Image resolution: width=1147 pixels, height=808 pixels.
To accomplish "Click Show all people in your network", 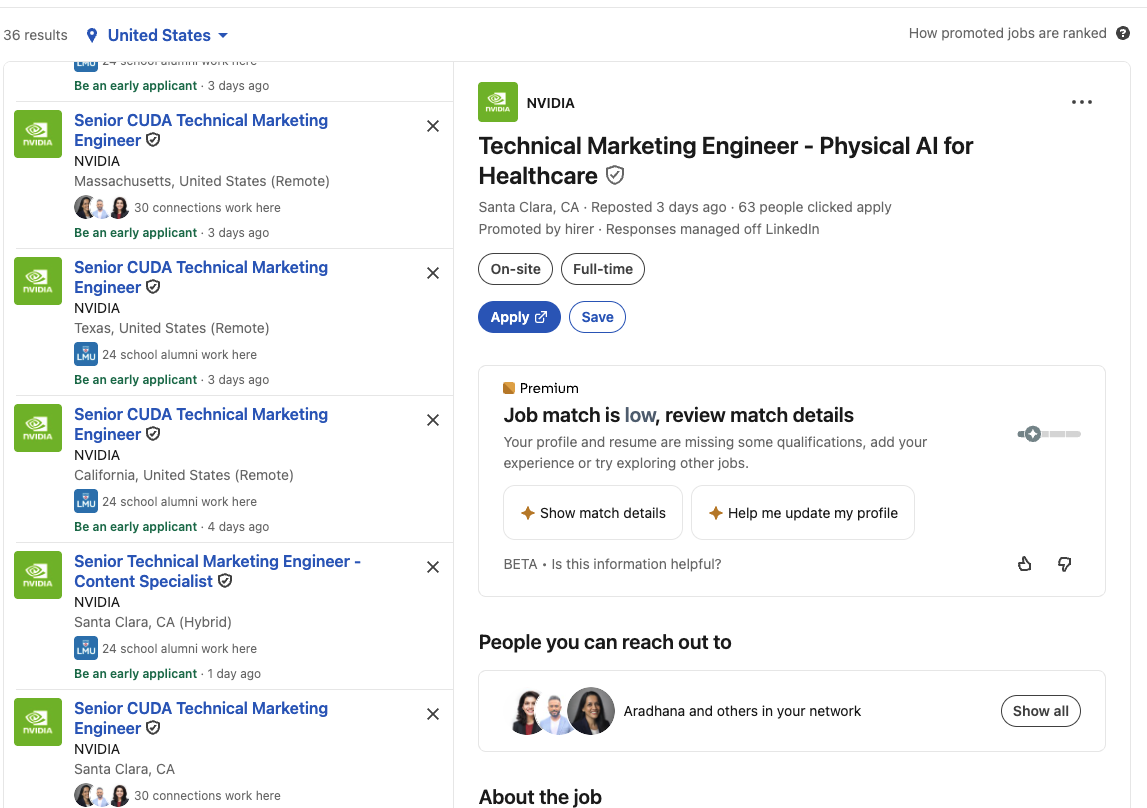I will coord(1040,711).
